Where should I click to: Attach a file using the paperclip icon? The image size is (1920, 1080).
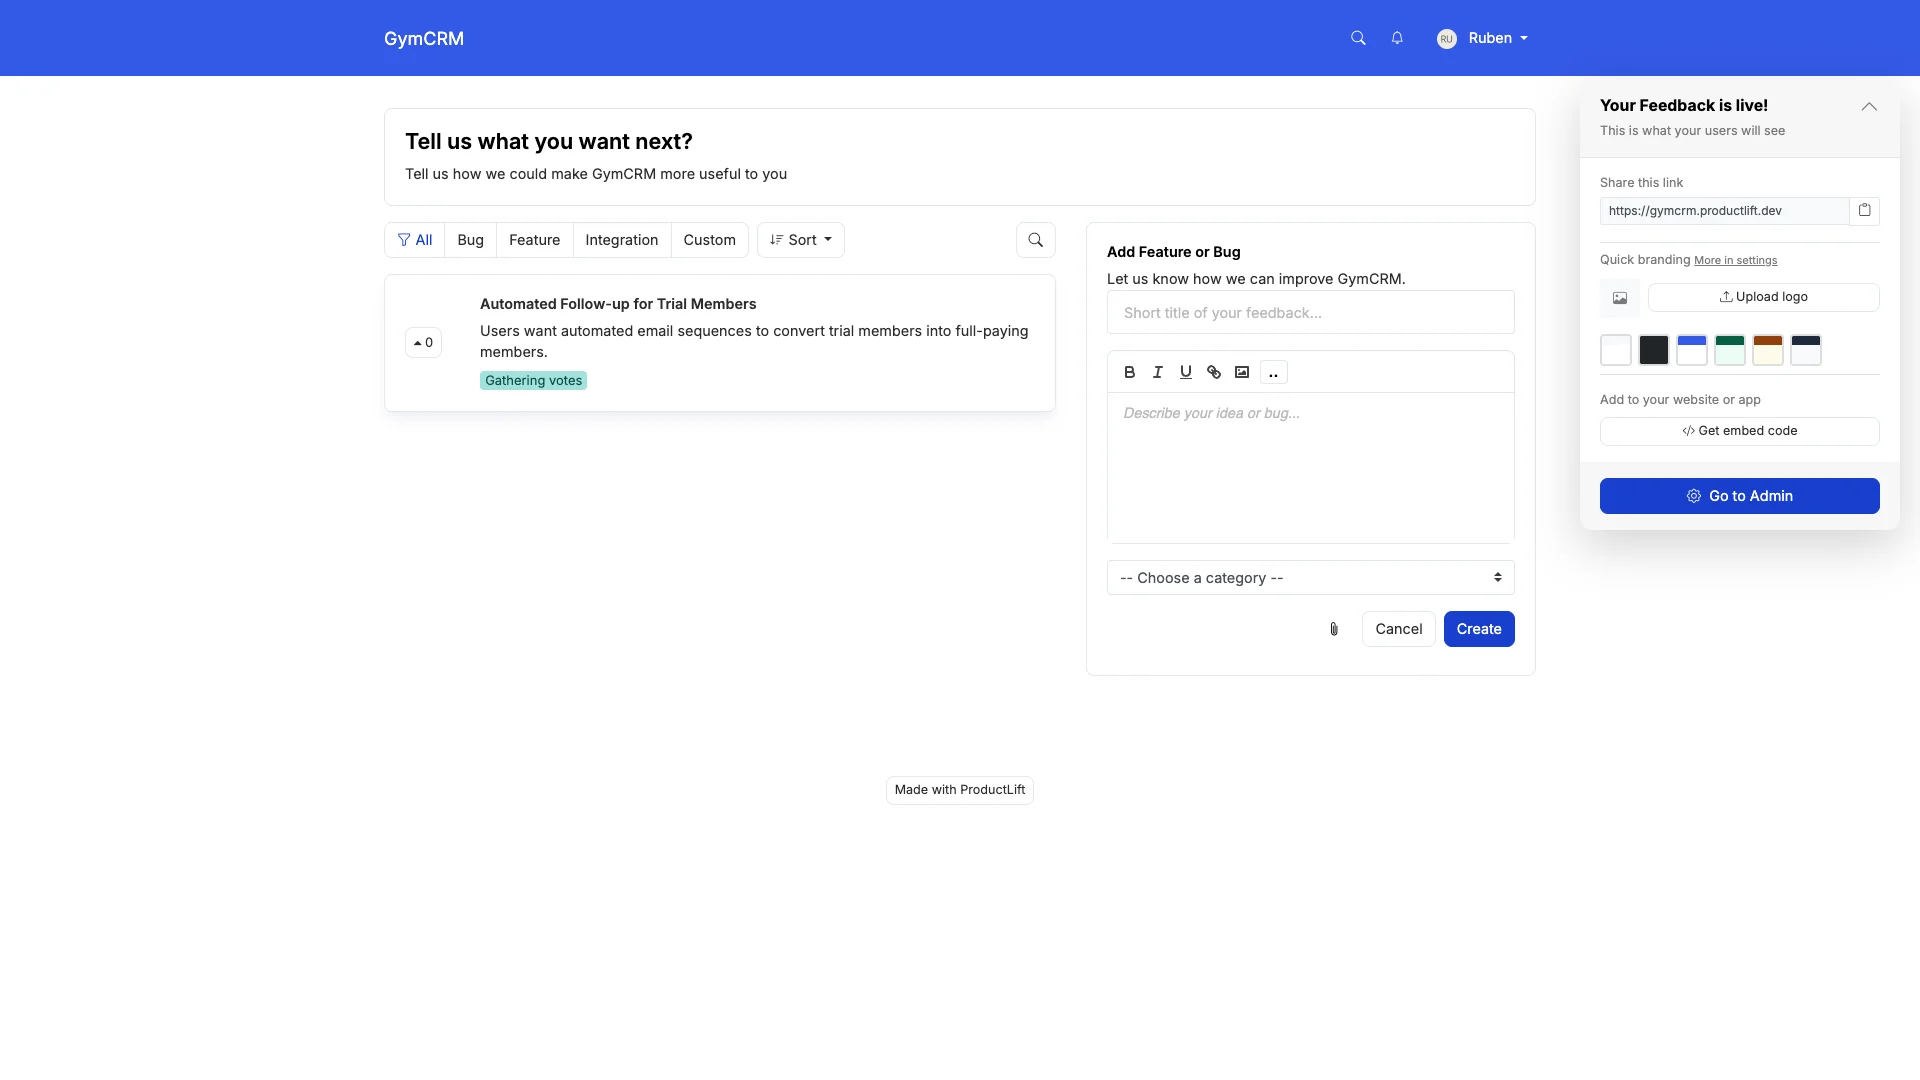tap(1332, 629)
